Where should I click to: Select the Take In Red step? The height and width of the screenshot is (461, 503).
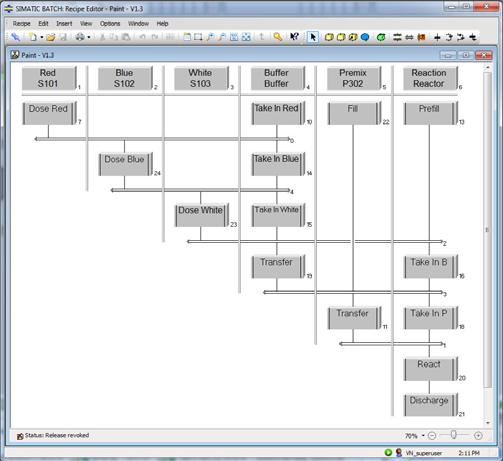pos(278,113)
